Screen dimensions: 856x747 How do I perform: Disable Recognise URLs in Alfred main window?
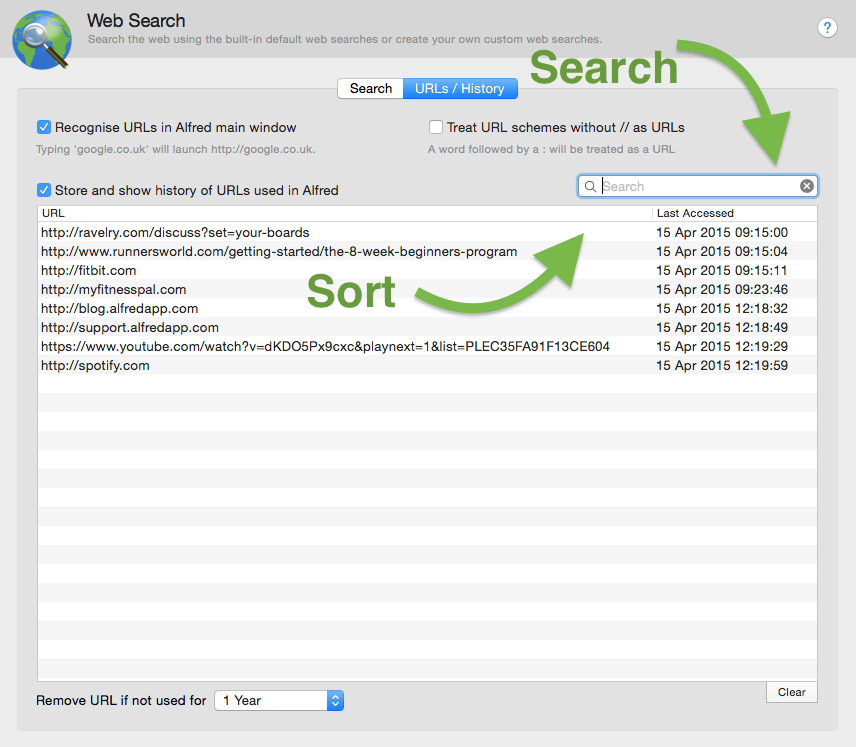click(43, 127)
